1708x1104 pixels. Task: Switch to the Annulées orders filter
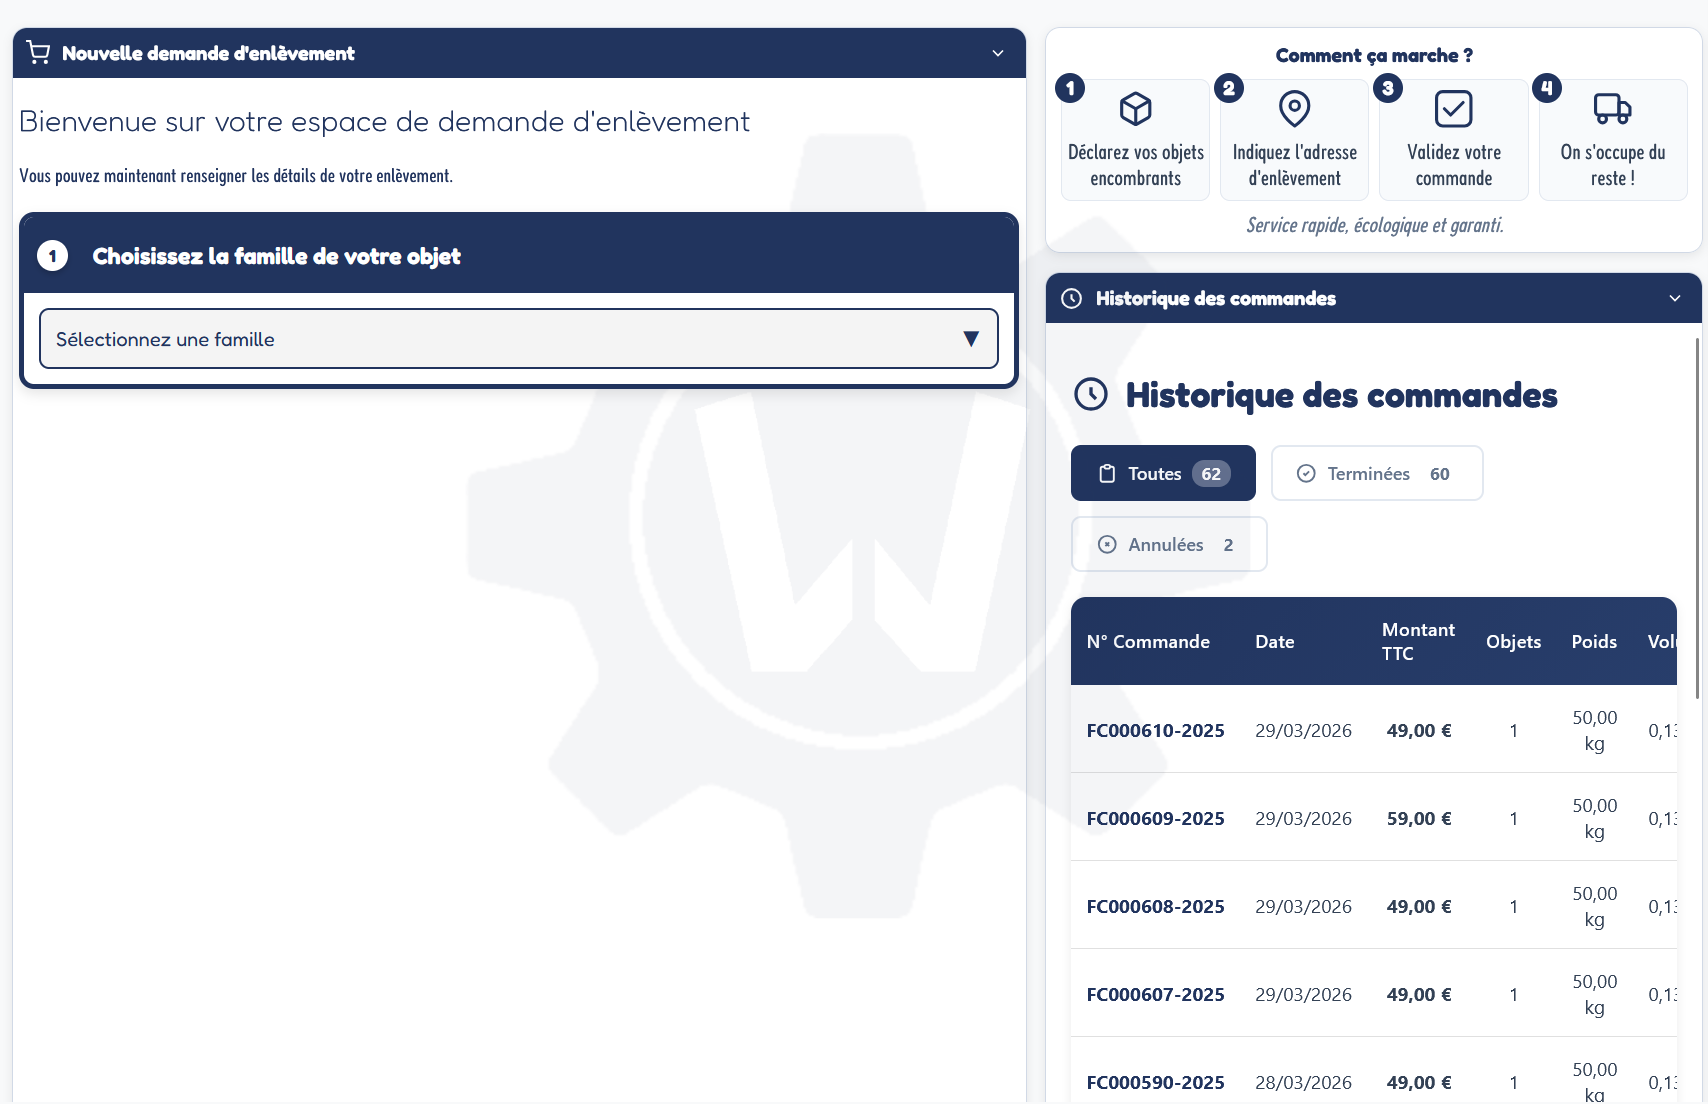click(1168, 544)
